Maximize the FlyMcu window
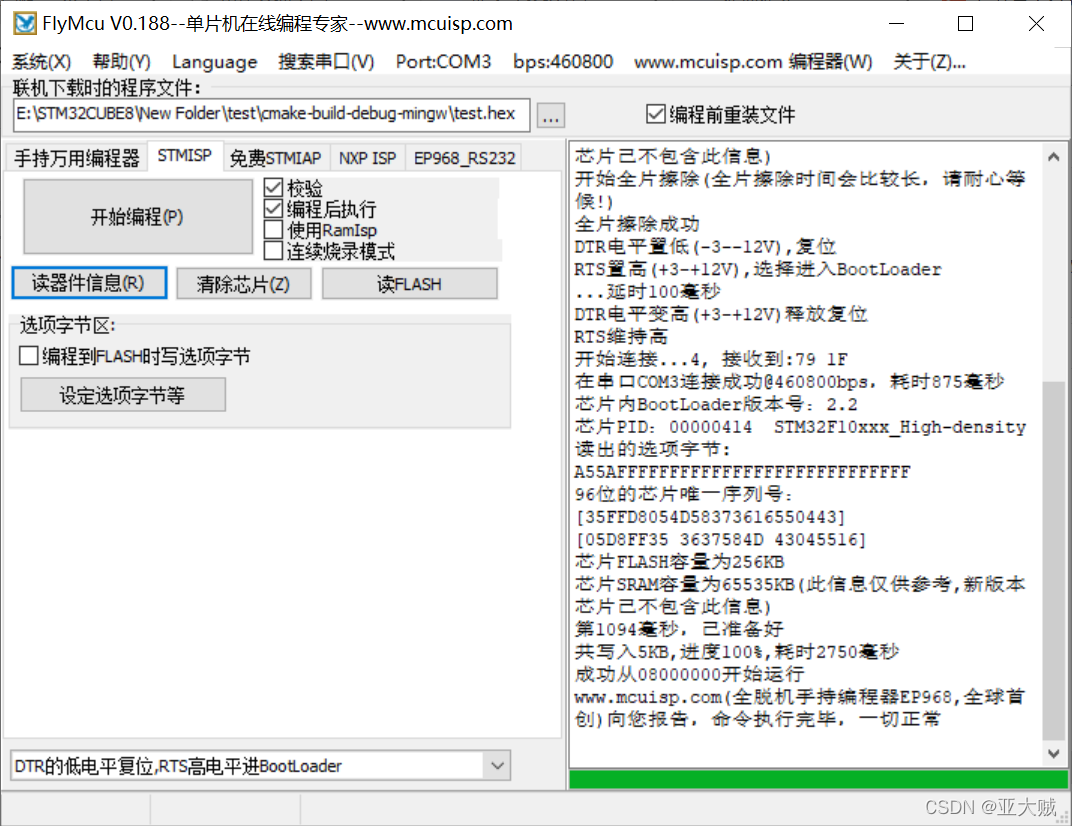Image resolution: width=1072 pixels, height=826 pixels. (965, 24)
